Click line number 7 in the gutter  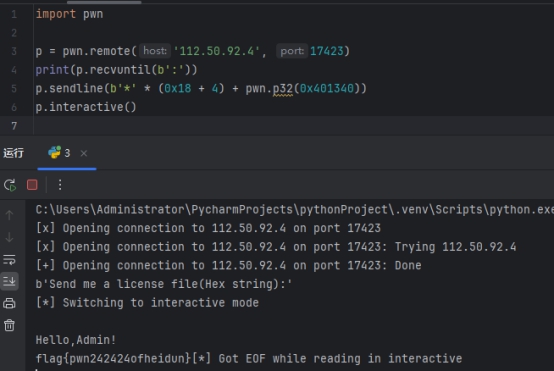tap(14, 126)
